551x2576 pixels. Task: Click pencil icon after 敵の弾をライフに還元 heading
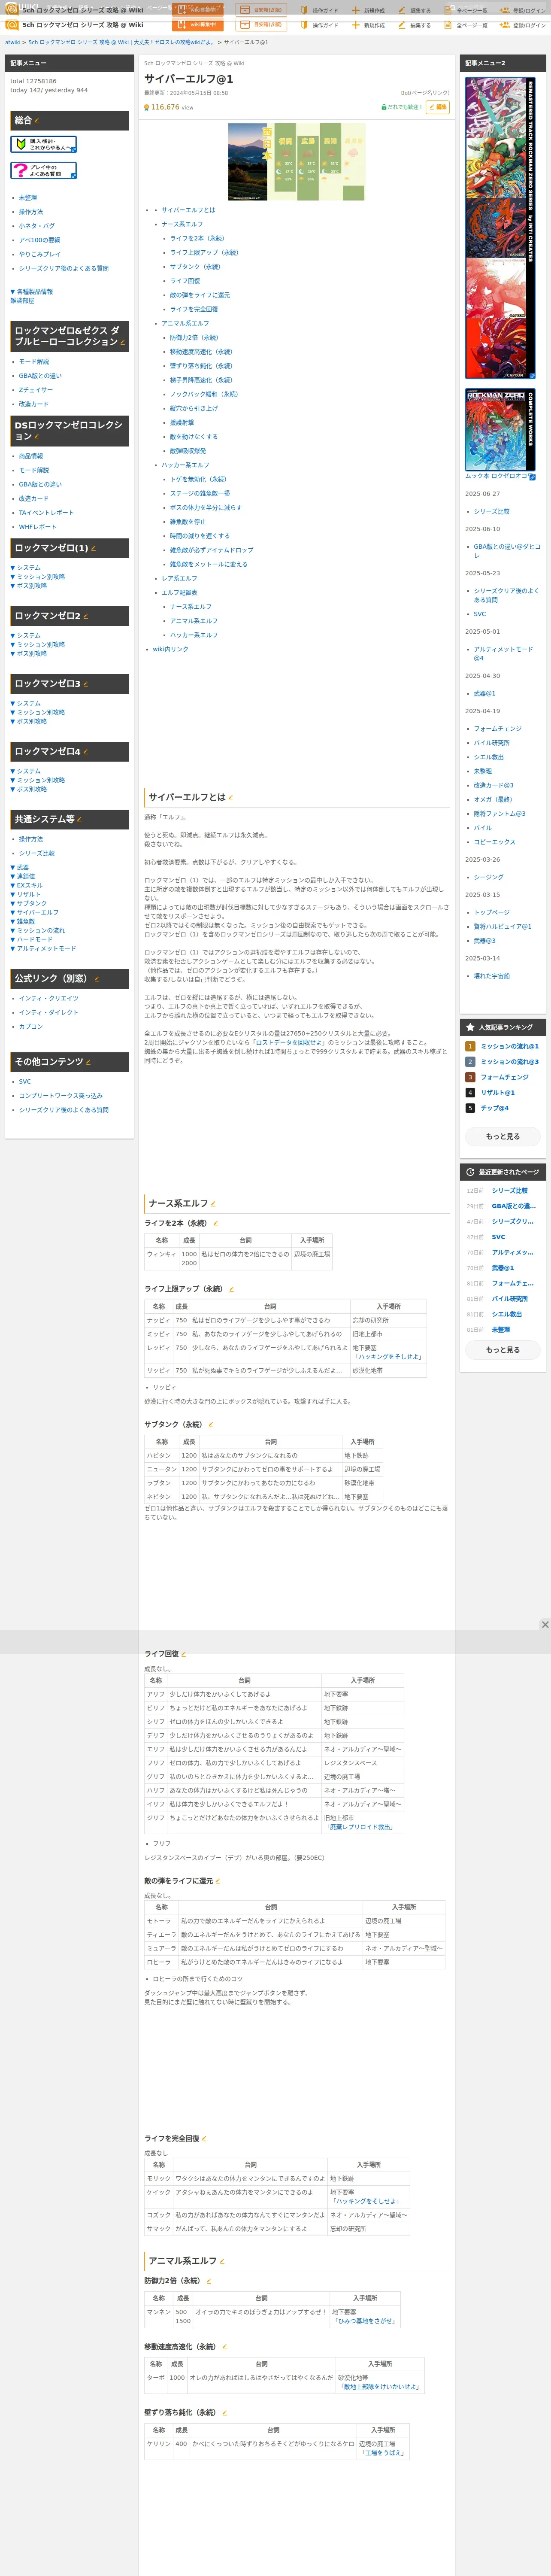pyautogui.click(x=218, y=1881)
